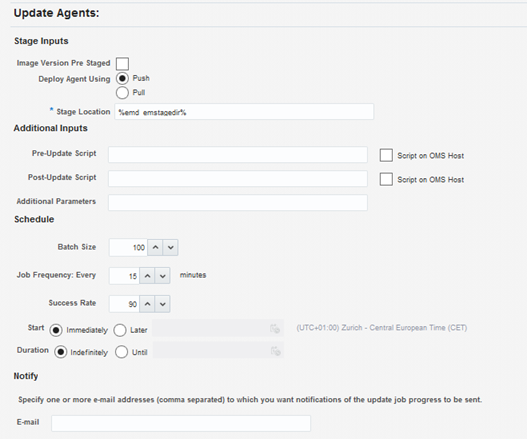Decrease Success Rate with down arrow
The height and width of the screenshot is (439, 527).
pyautogui.click(x=162, y=304)
